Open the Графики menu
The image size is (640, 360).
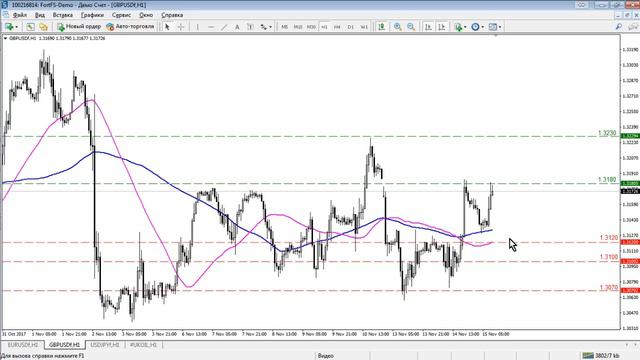pyautogui.click(x=92, y=15)
